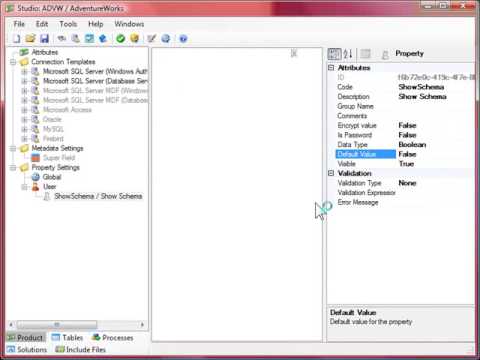Open the Windows menu
Image resolution: width=480 pixels, height=360 pixels.
pyautogui.click(x=129, y=24)
